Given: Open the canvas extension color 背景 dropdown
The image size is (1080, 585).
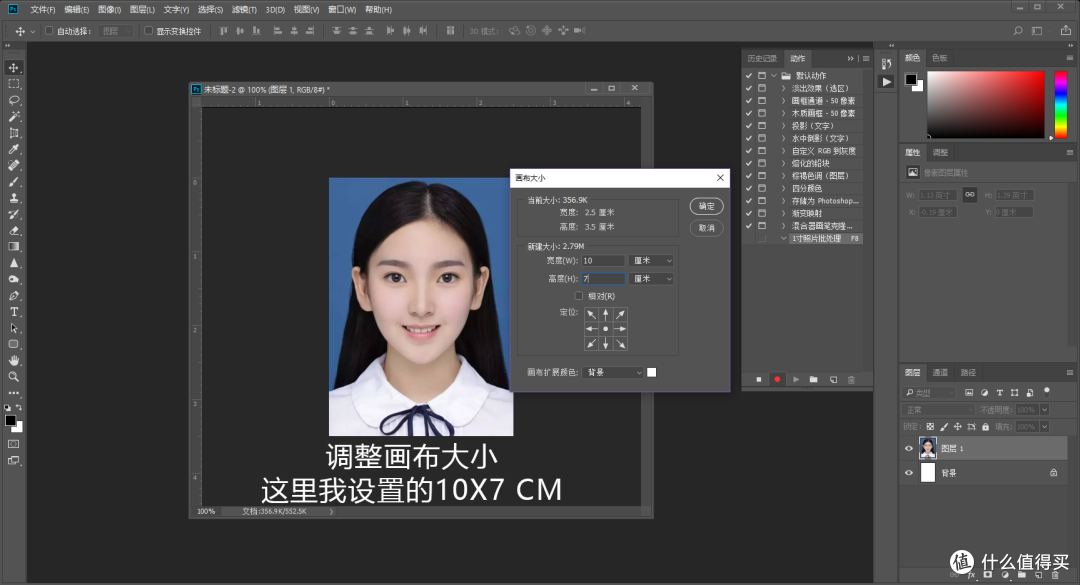Looking at the screenshot, I should tap(610, 371).
